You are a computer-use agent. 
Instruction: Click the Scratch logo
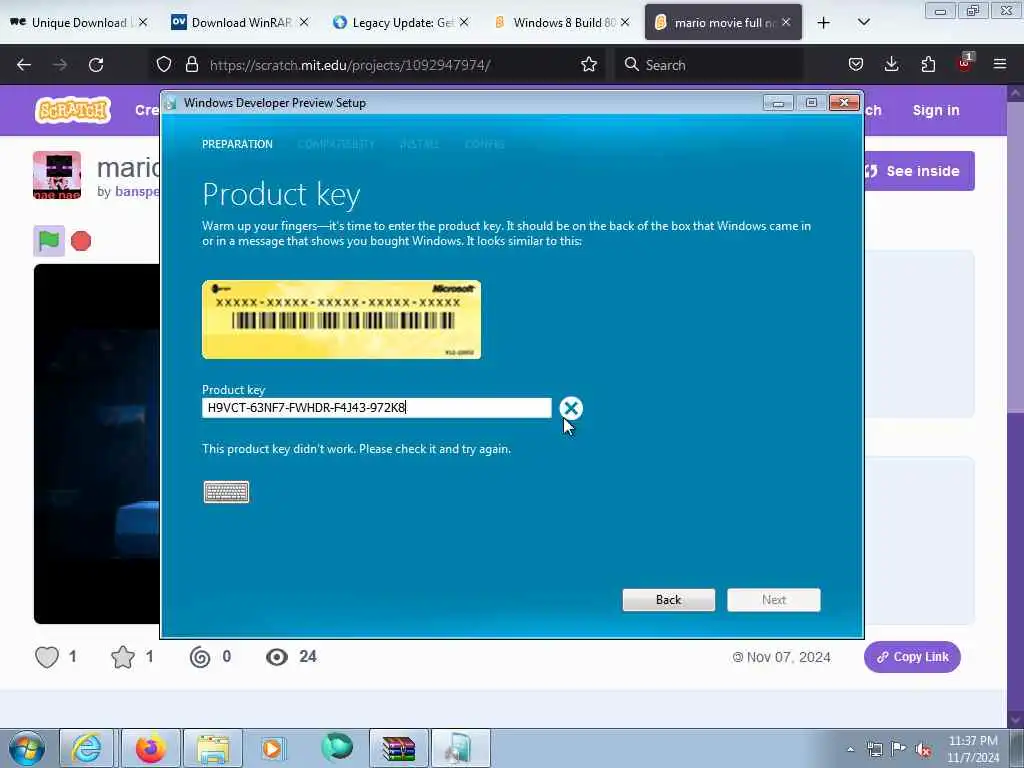tap(72, 110)
